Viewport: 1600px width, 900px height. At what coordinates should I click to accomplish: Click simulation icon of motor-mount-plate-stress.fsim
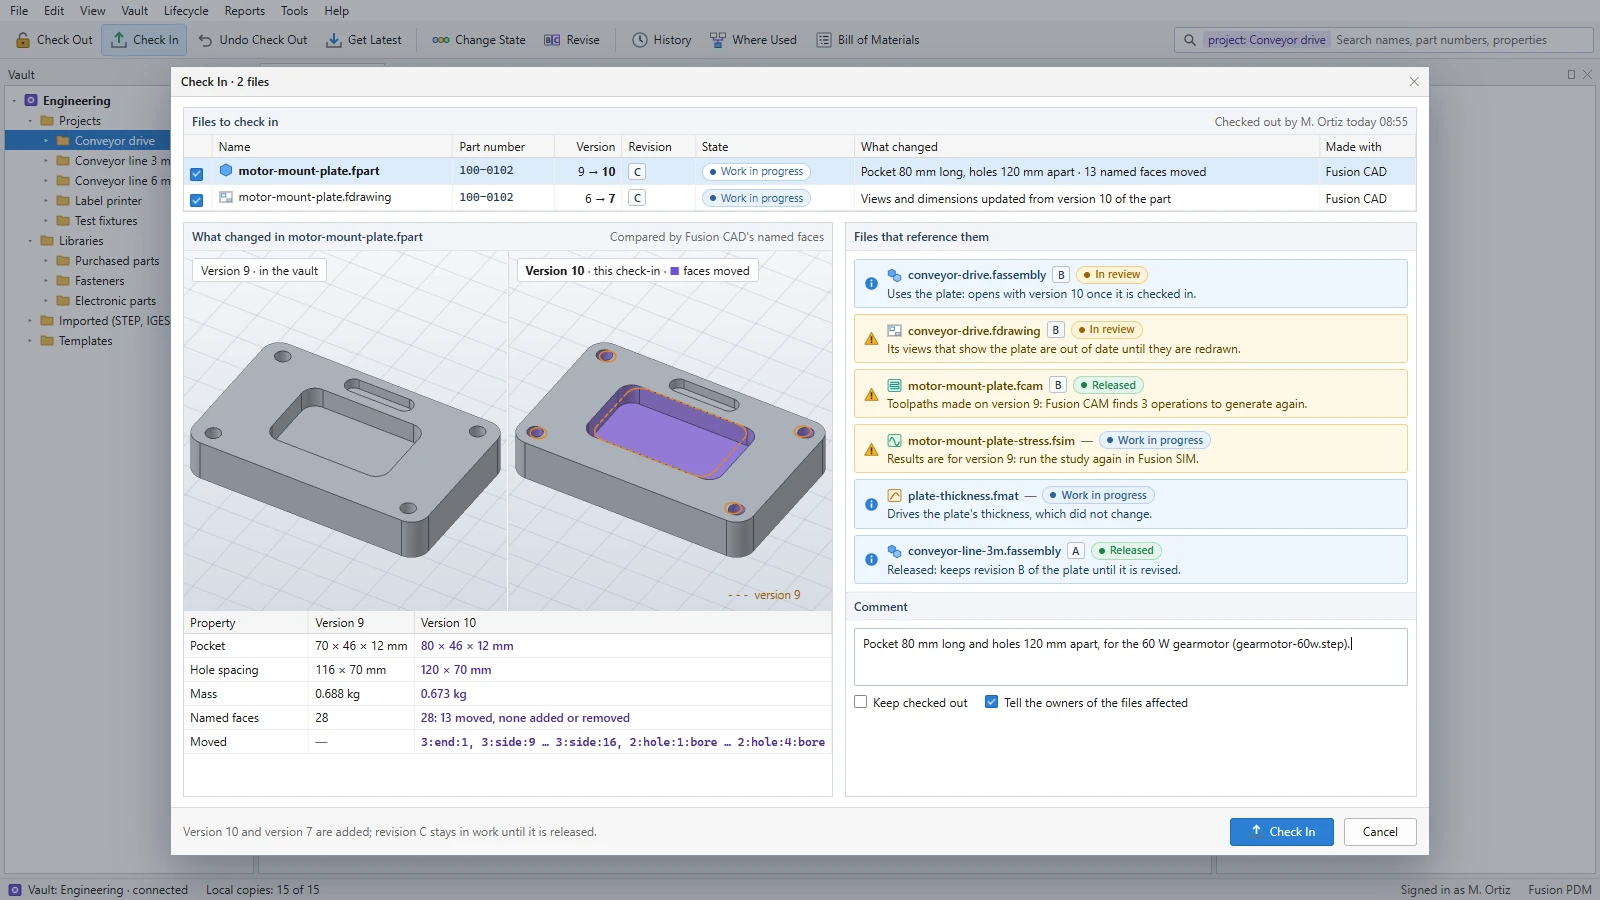tap(895, 441)
